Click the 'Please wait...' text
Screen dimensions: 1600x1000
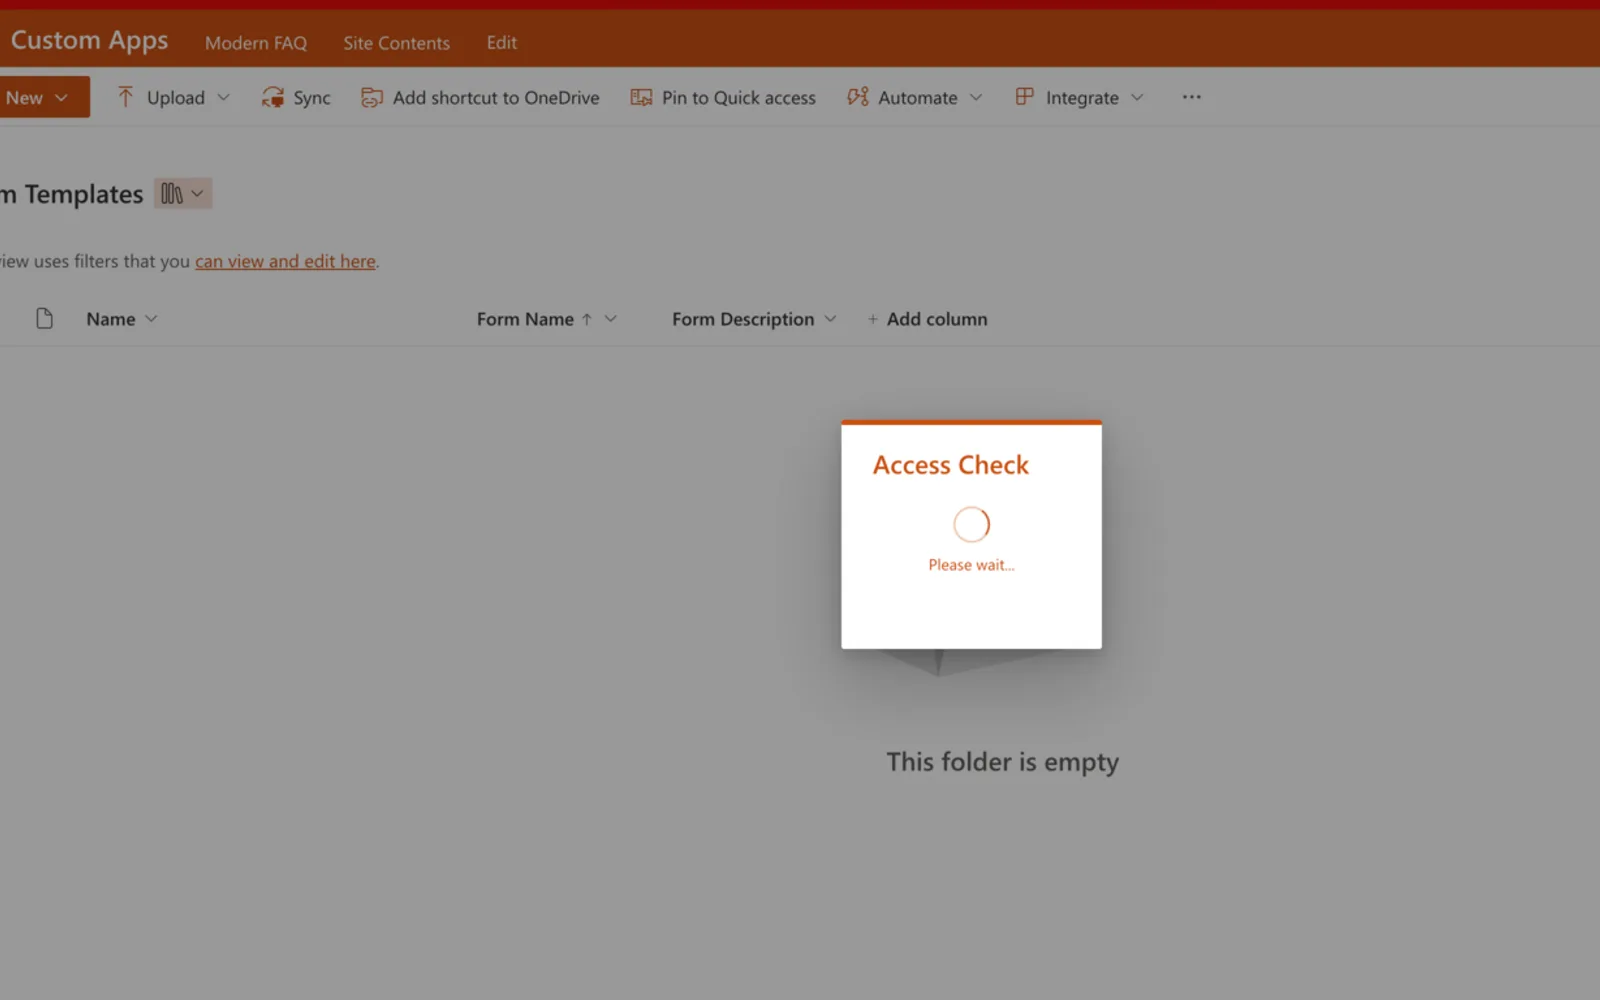tap(971, 565)
